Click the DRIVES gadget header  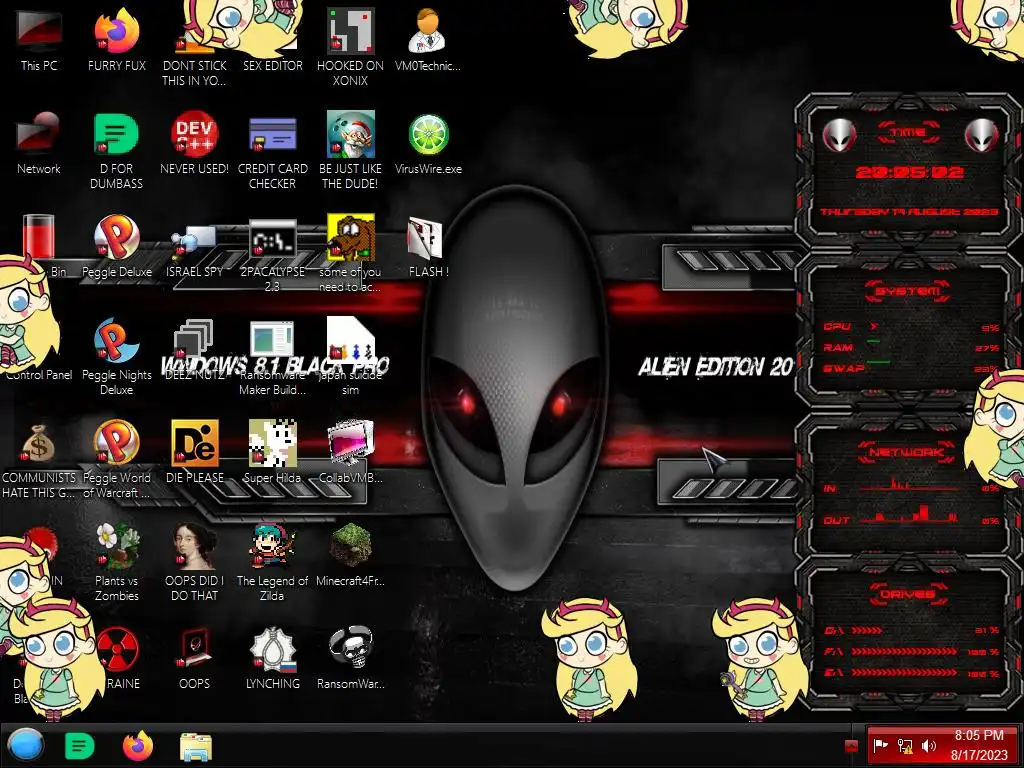coord(908,594)
